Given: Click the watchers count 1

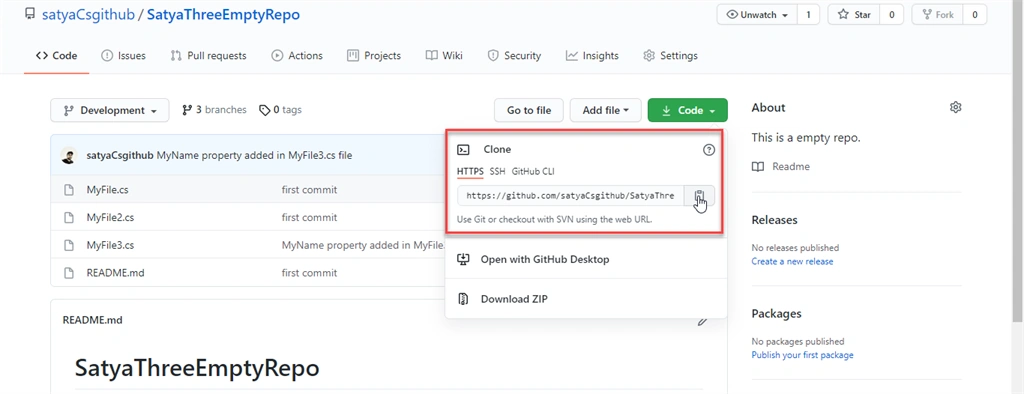Looking at the screenshot, I should click(808, 14).
